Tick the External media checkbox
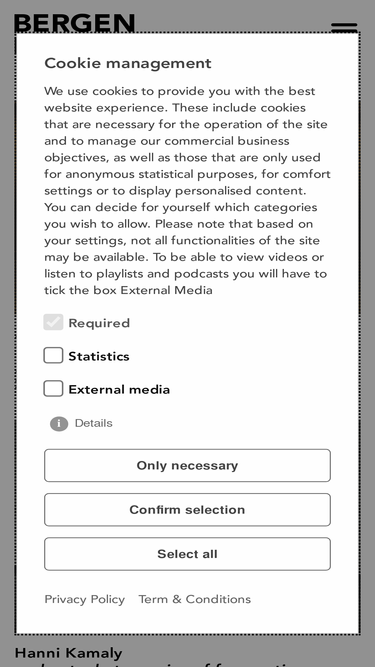The width and height of the screenshot is (375, 667). (x=53, y=388)
